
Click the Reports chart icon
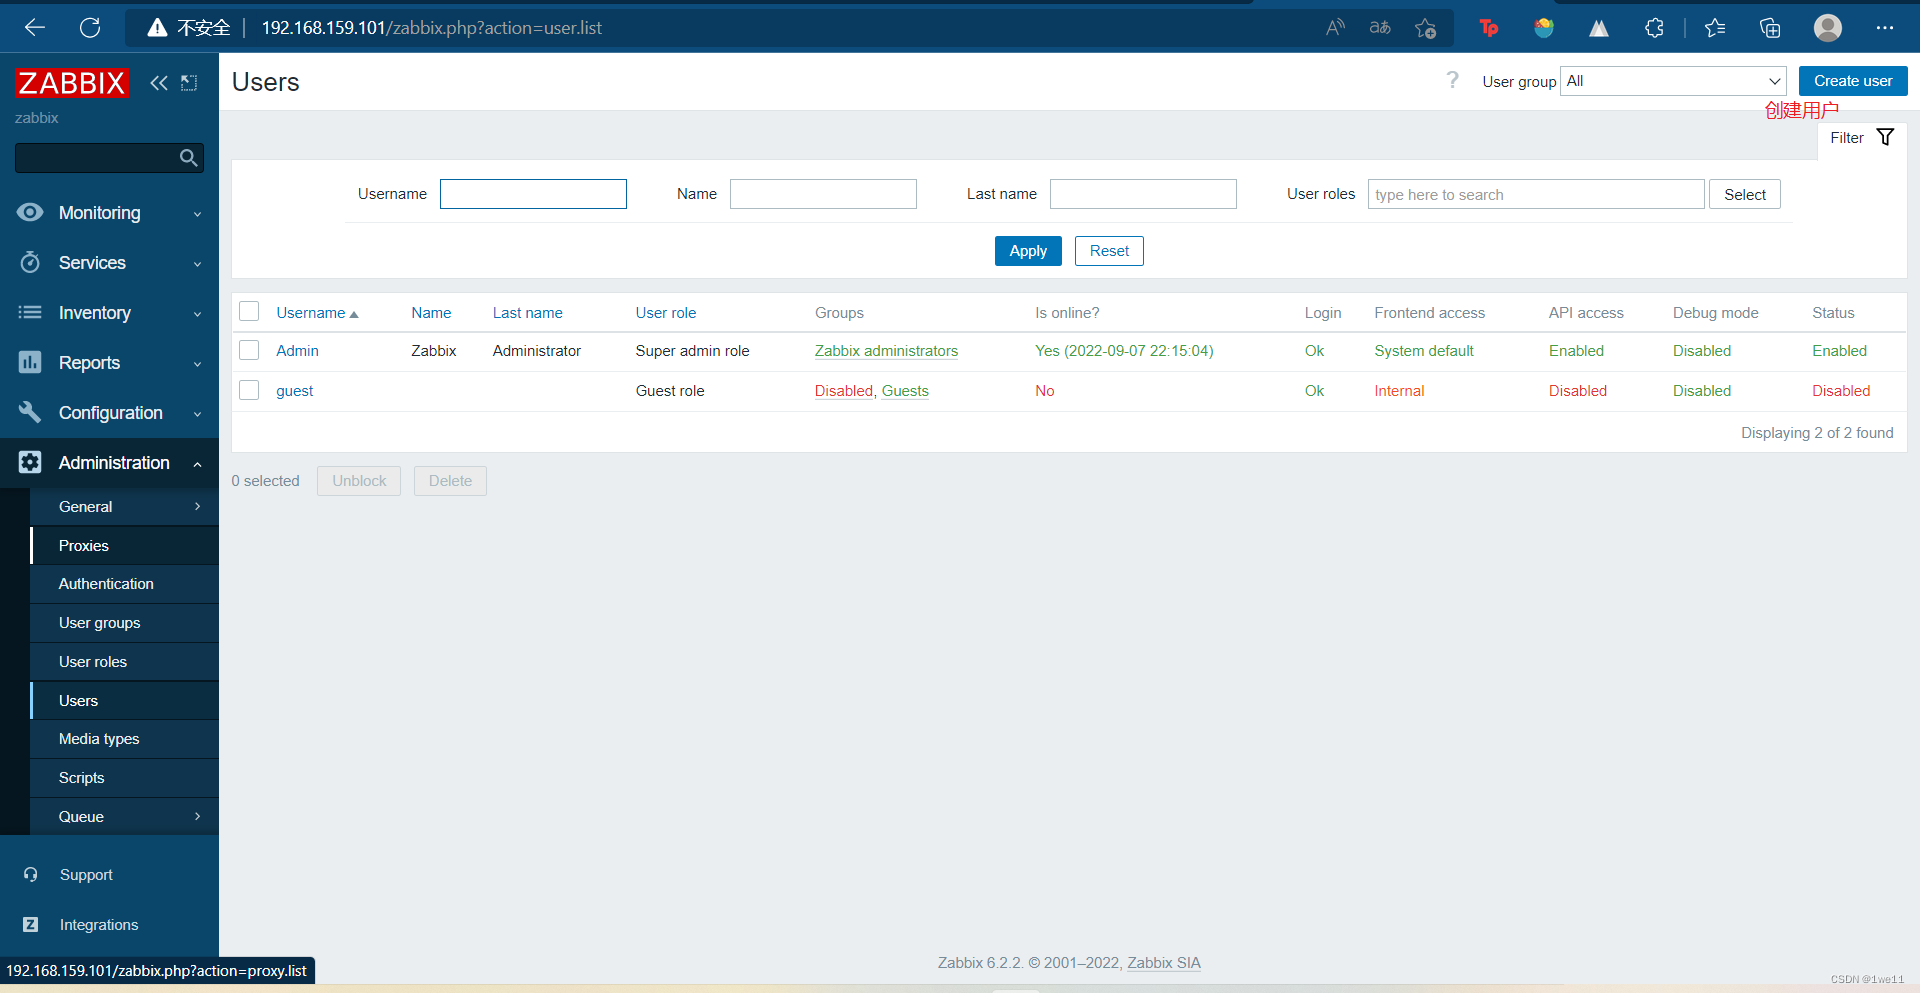(30, 362)
